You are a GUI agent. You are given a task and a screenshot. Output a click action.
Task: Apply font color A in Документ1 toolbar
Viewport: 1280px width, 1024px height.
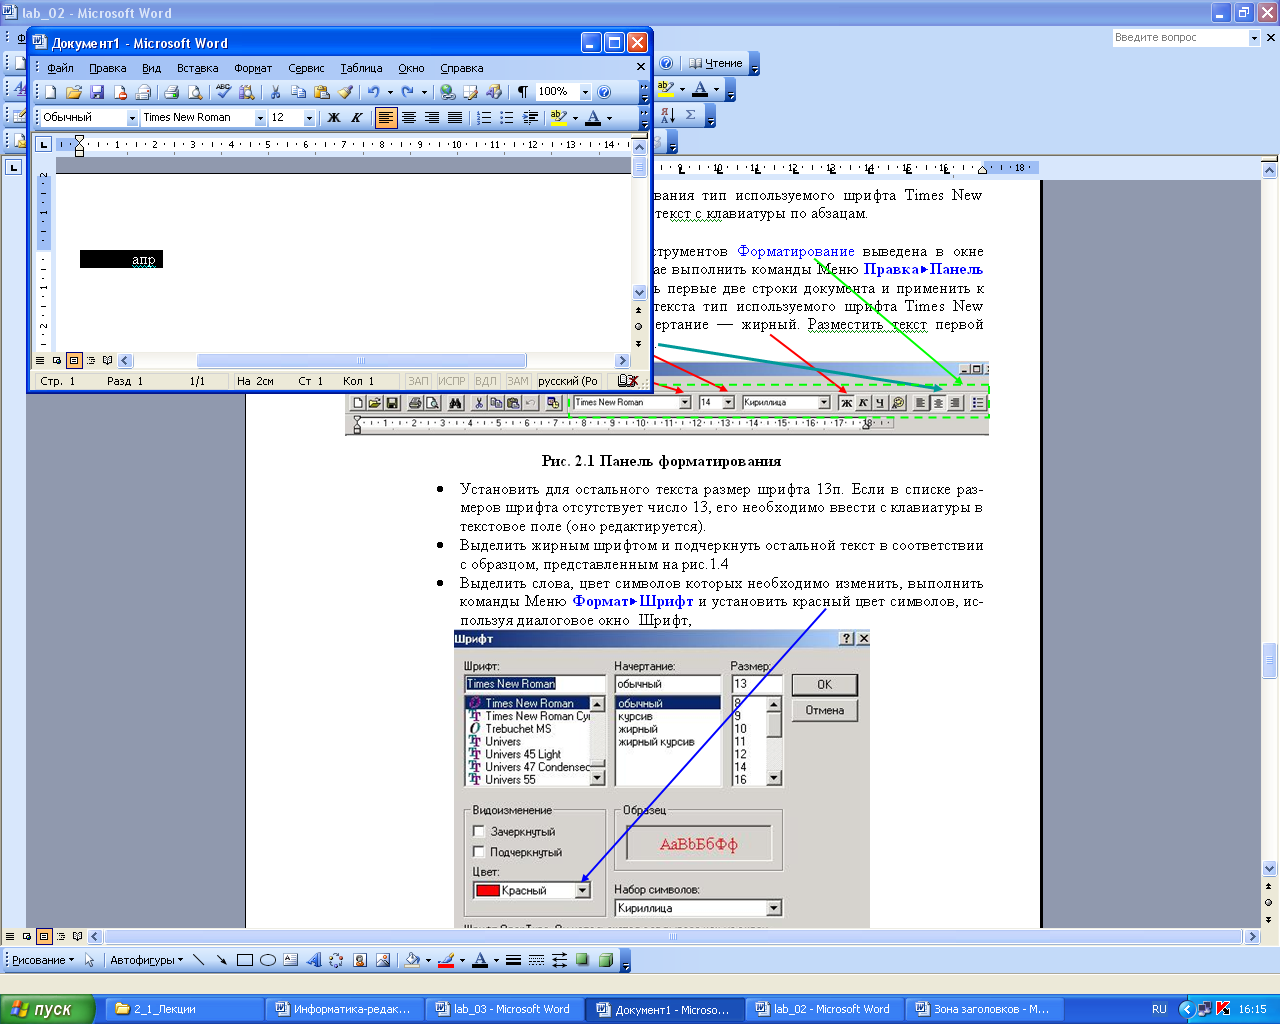(593, 118)
